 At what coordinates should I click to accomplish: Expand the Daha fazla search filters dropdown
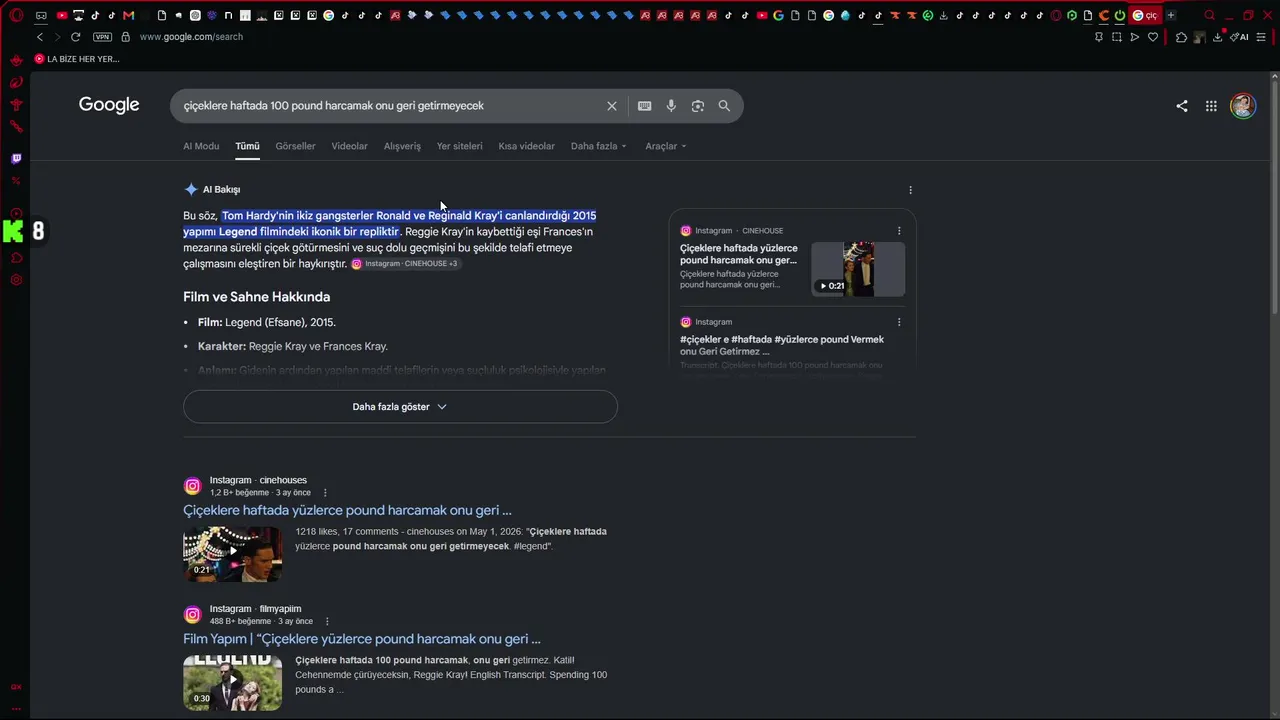(x=598, y=146)
